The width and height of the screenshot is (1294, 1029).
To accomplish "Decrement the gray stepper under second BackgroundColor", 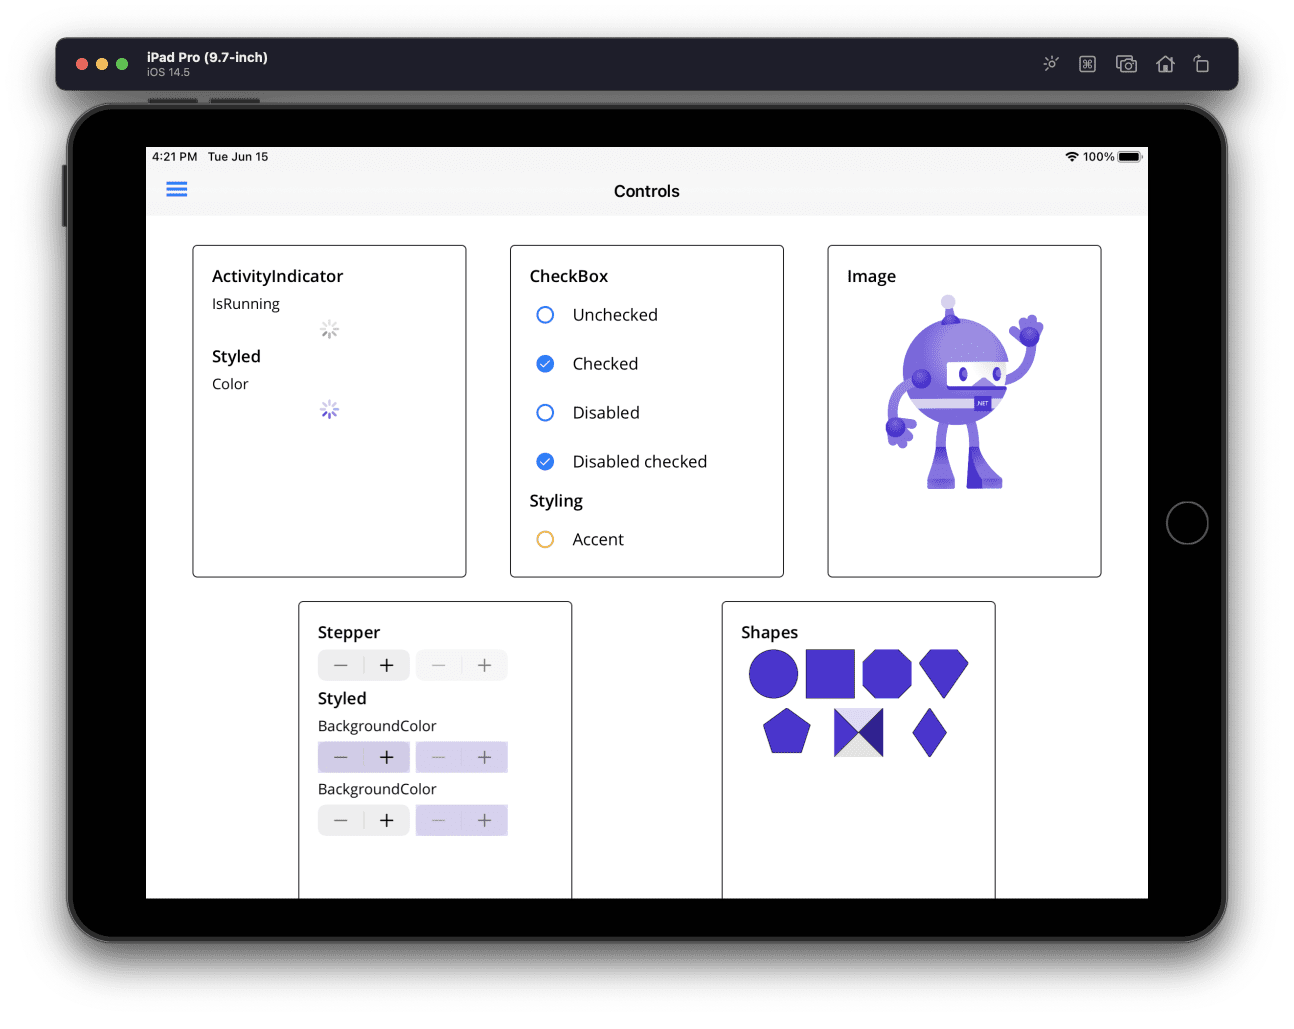I will click(341, 821).
